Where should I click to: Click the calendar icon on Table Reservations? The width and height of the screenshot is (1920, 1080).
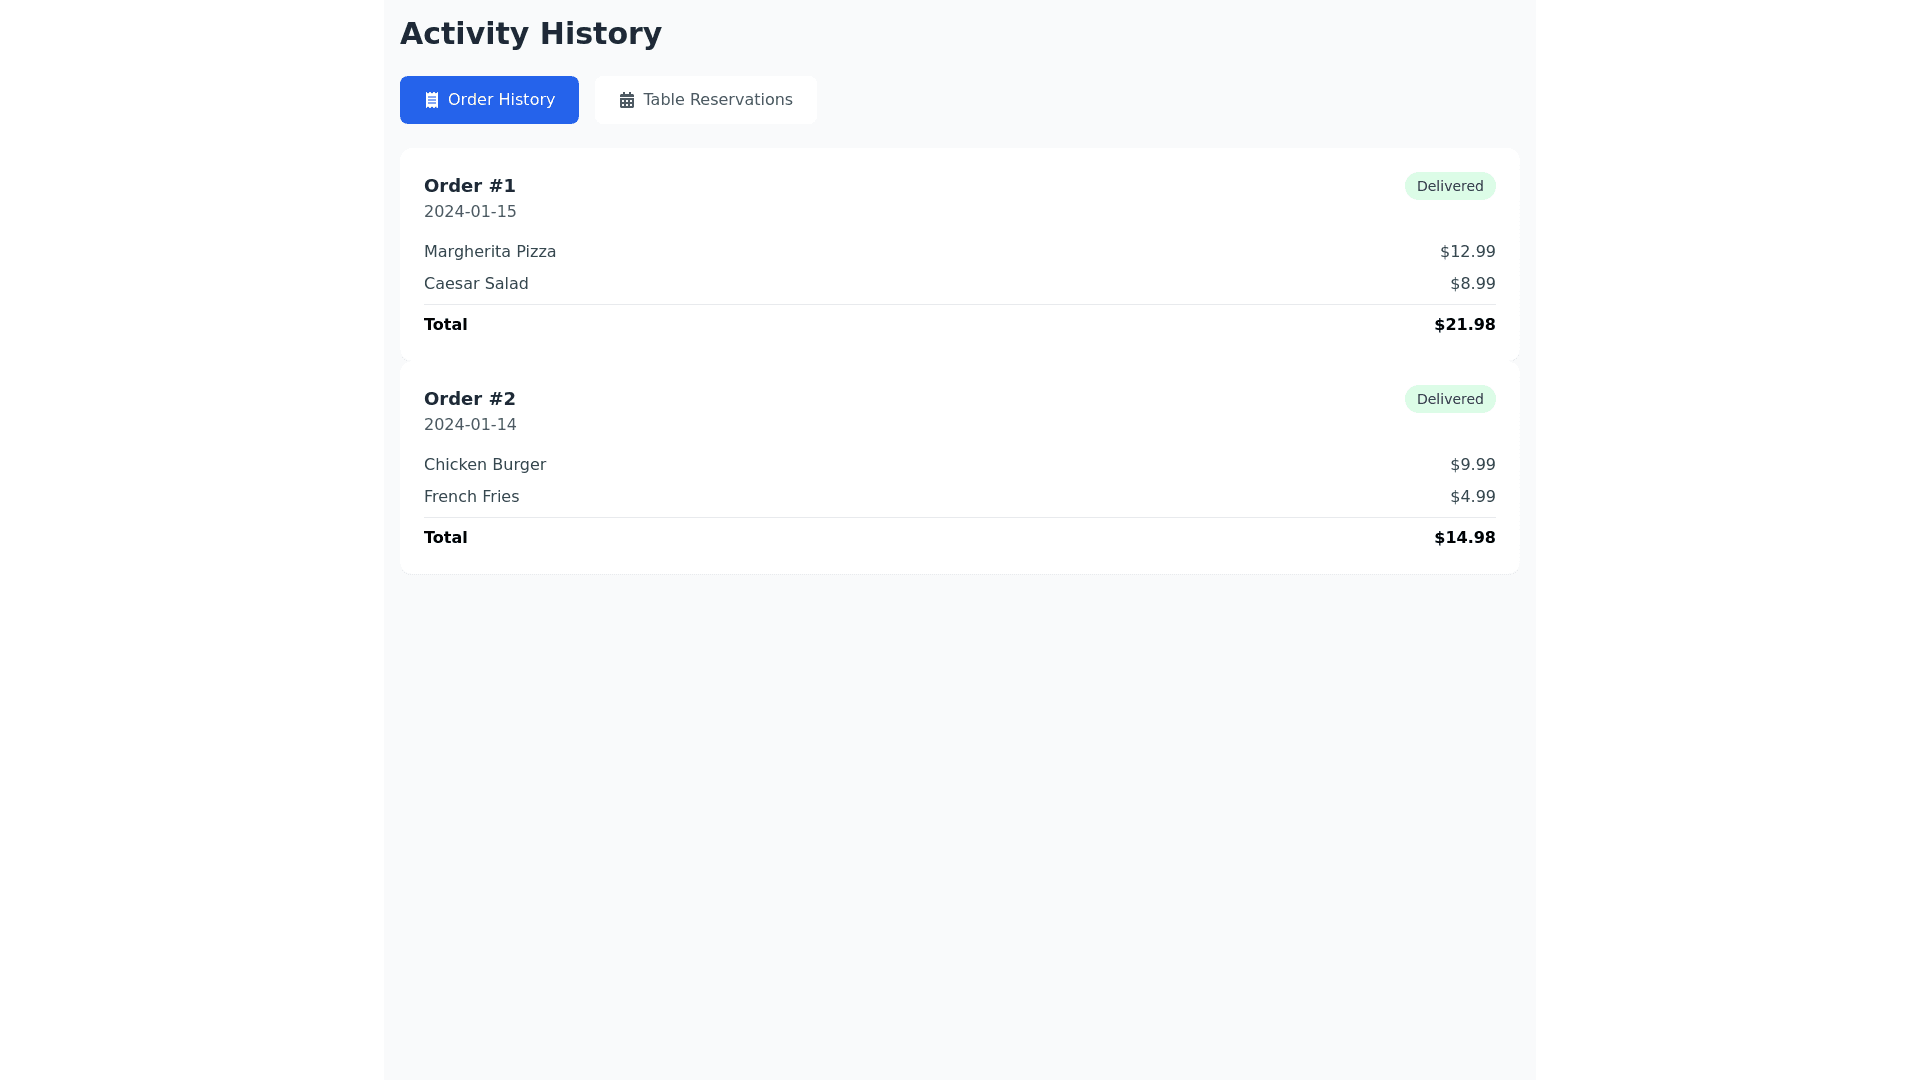pos(627,100)
